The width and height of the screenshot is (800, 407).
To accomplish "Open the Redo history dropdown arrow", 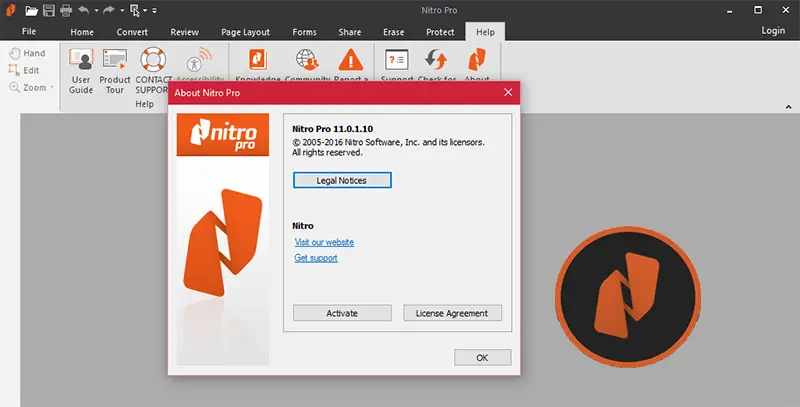I will pyautogui.click(x=121, y=11).
